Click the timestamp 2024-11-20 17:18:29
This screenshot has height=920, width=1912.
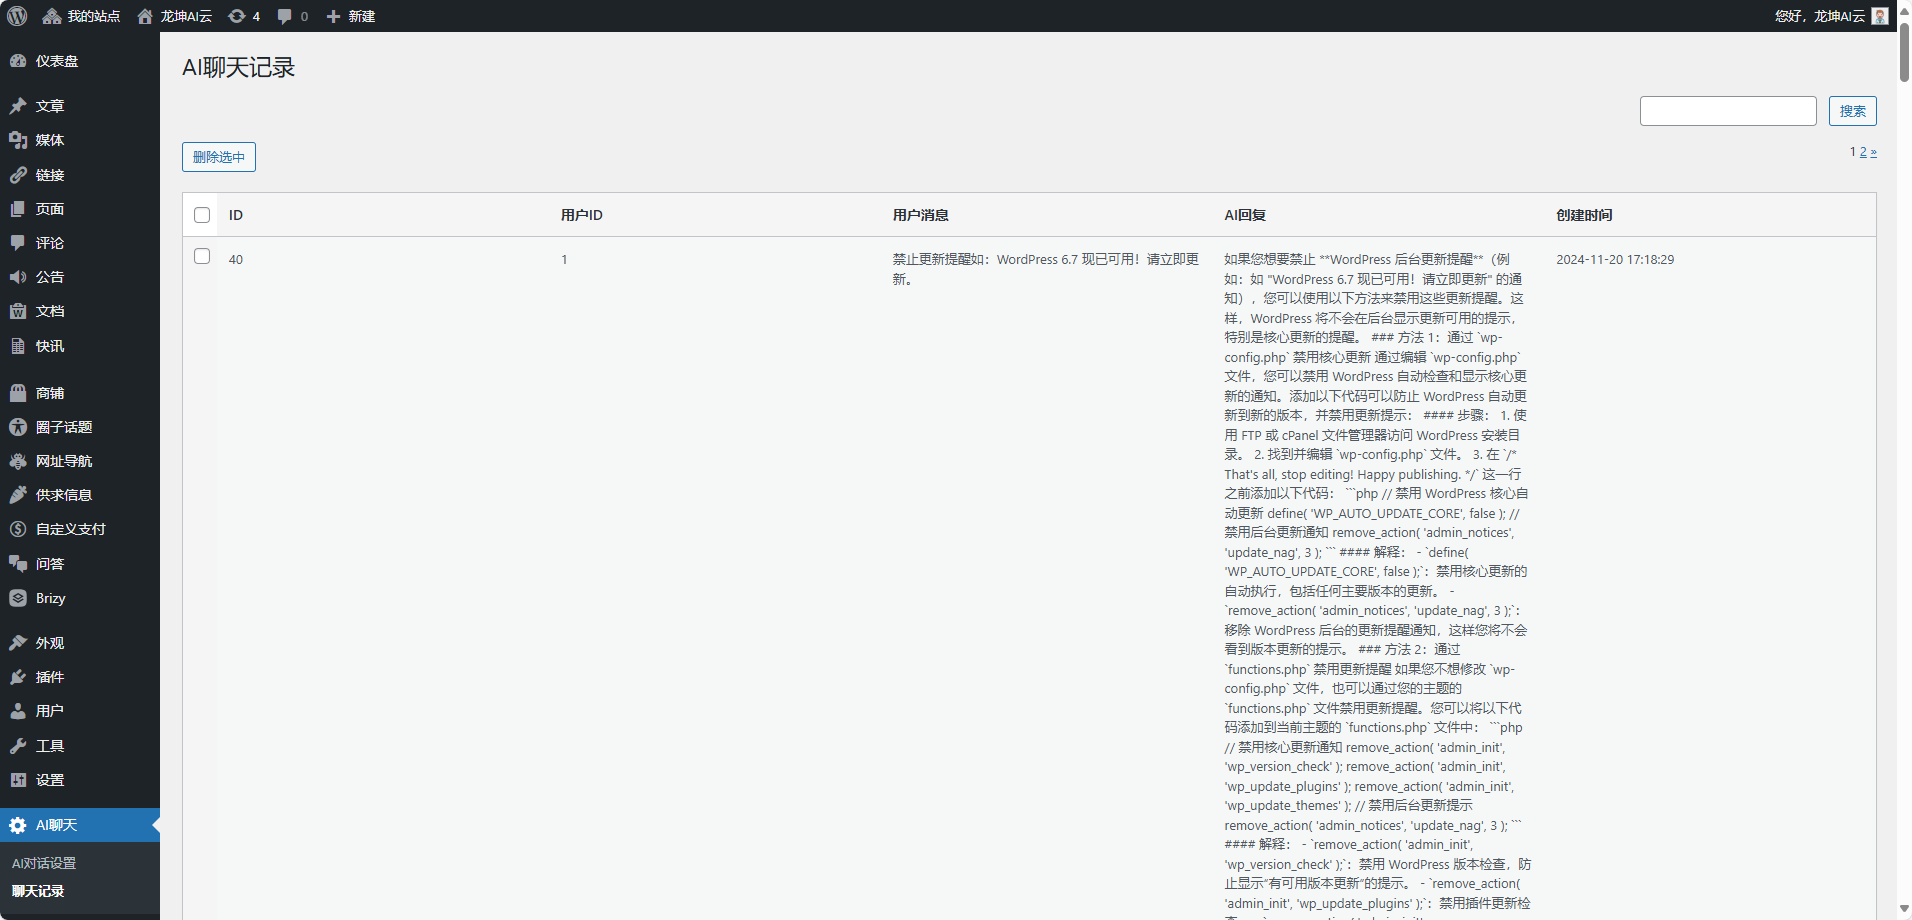[x=1615, y=259]
